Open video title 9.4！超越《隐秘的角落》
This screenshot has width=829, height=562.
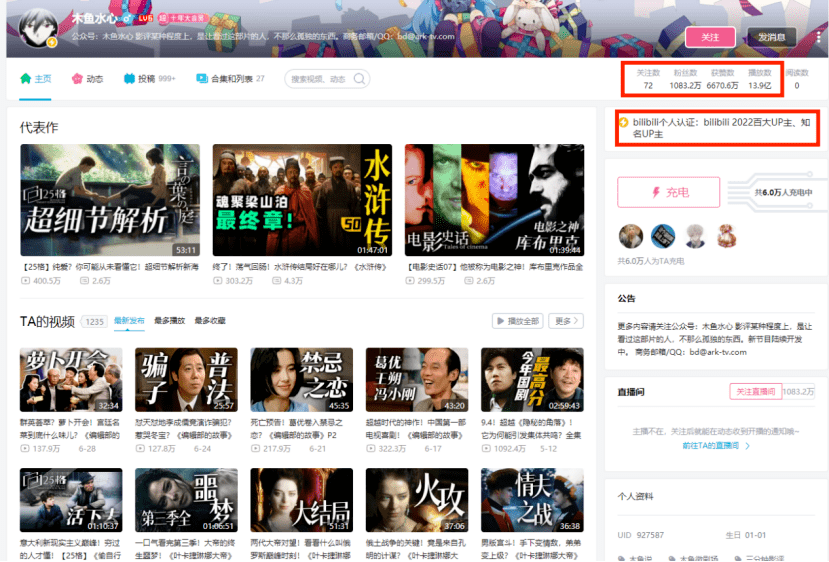(x=531, y=428)
